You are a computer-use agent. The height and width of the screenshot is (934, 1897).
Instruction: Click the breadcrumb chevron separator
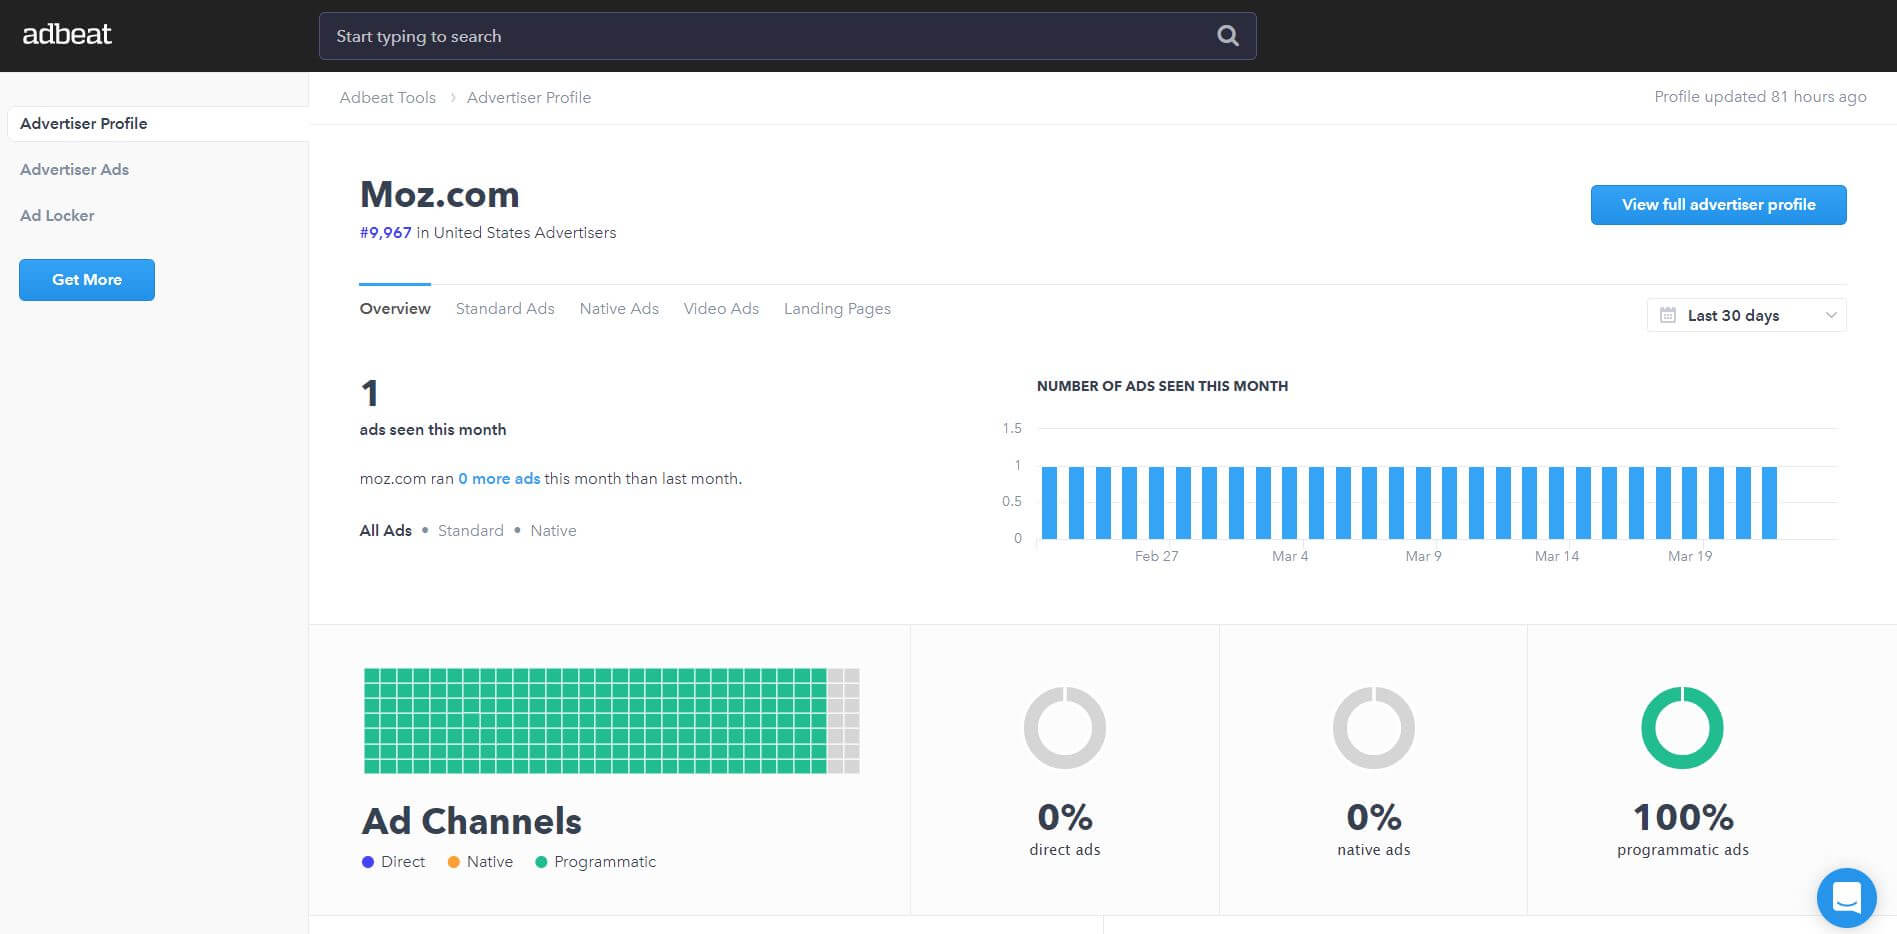[452, 98]
